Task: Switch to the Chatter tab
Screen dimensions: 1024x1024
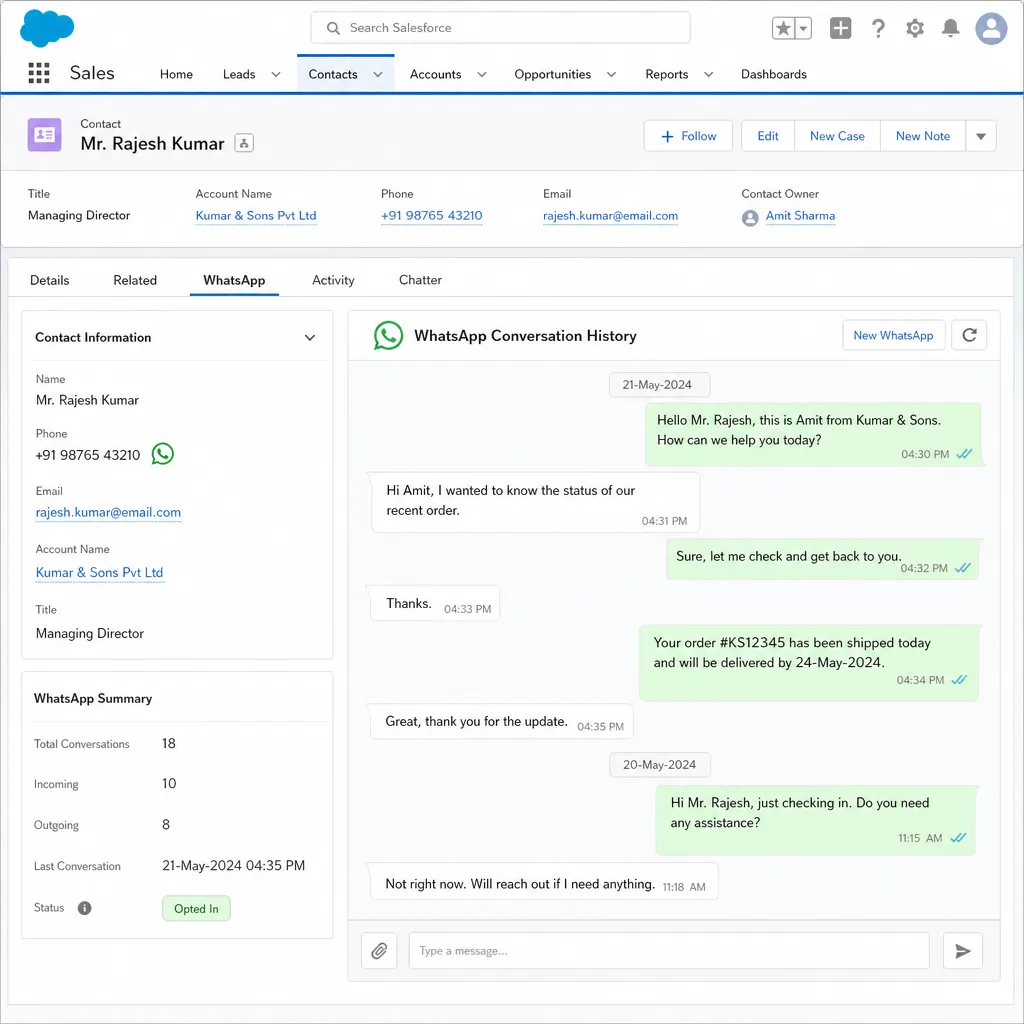Action: pyautogui.click(x=420, y=280)
